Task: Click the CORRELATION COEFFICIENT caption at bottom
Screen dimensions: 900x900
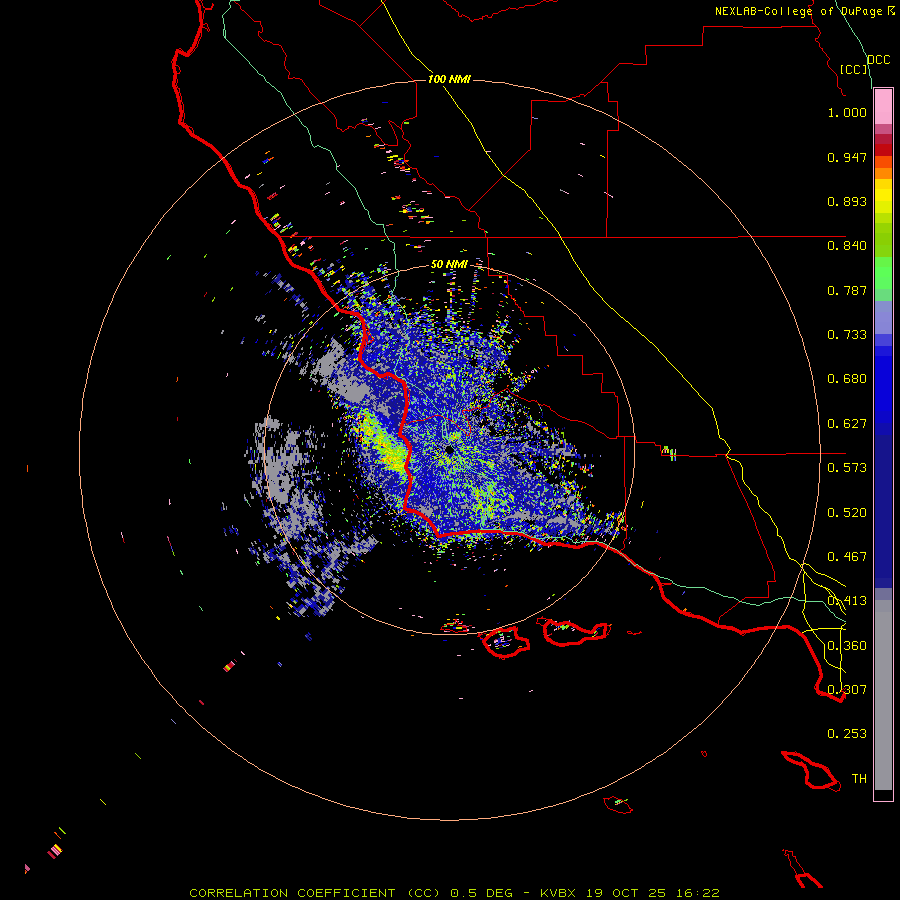Action: pos(454,893)
